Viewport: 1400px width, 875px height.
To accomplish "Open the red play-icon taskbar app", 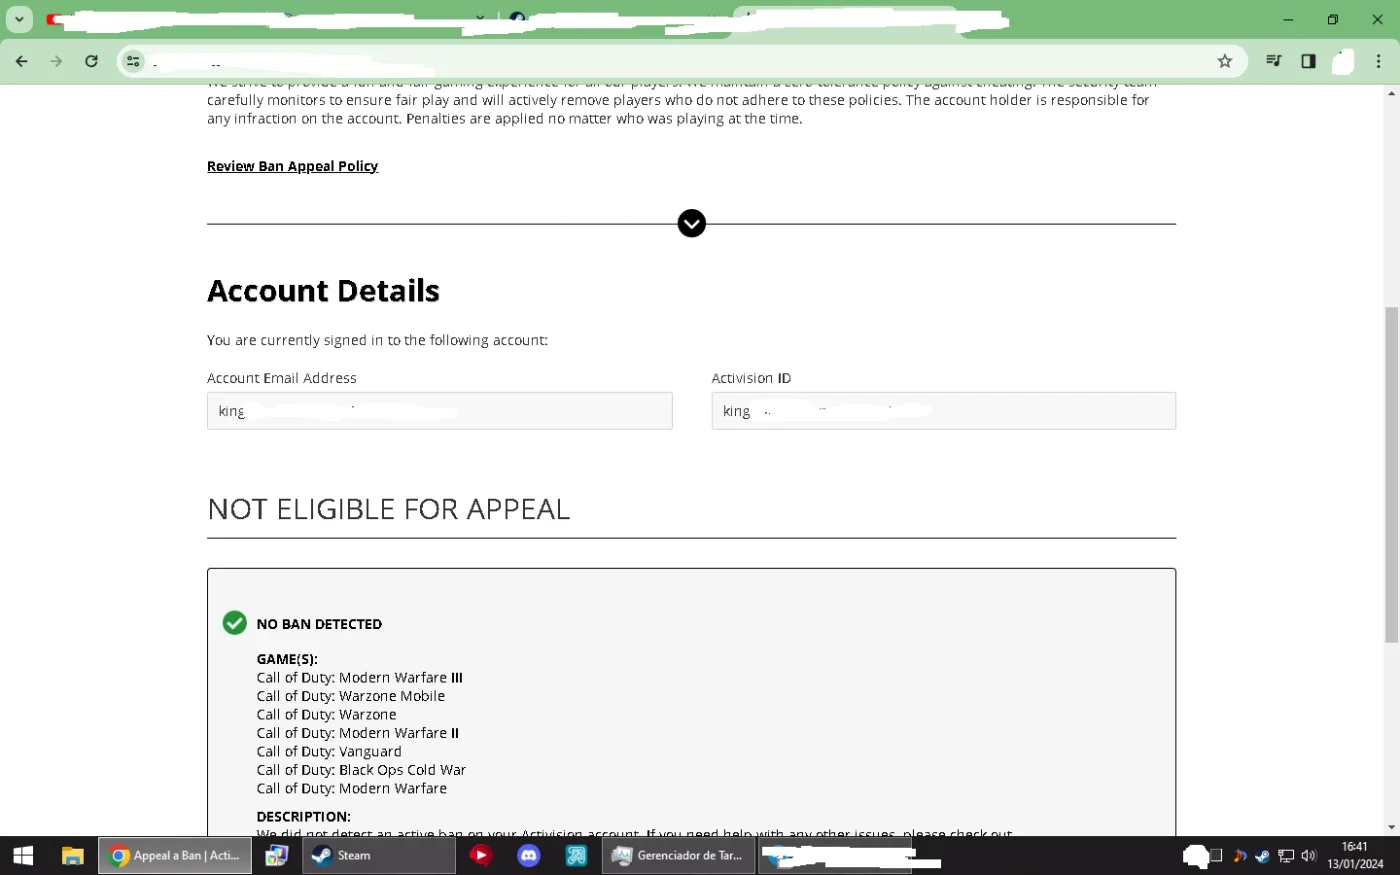I will click(480, 856).
